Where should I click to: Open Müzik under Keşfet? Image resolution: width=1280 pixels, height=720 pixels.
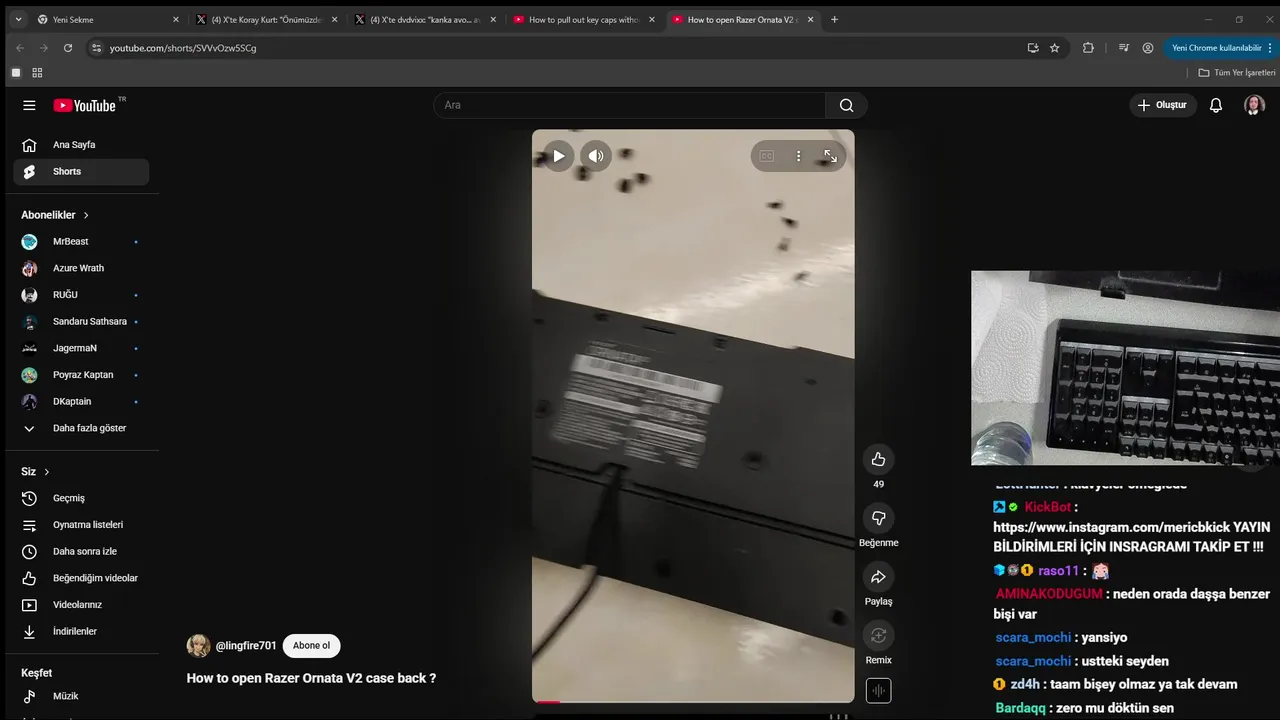click(81, 696)
